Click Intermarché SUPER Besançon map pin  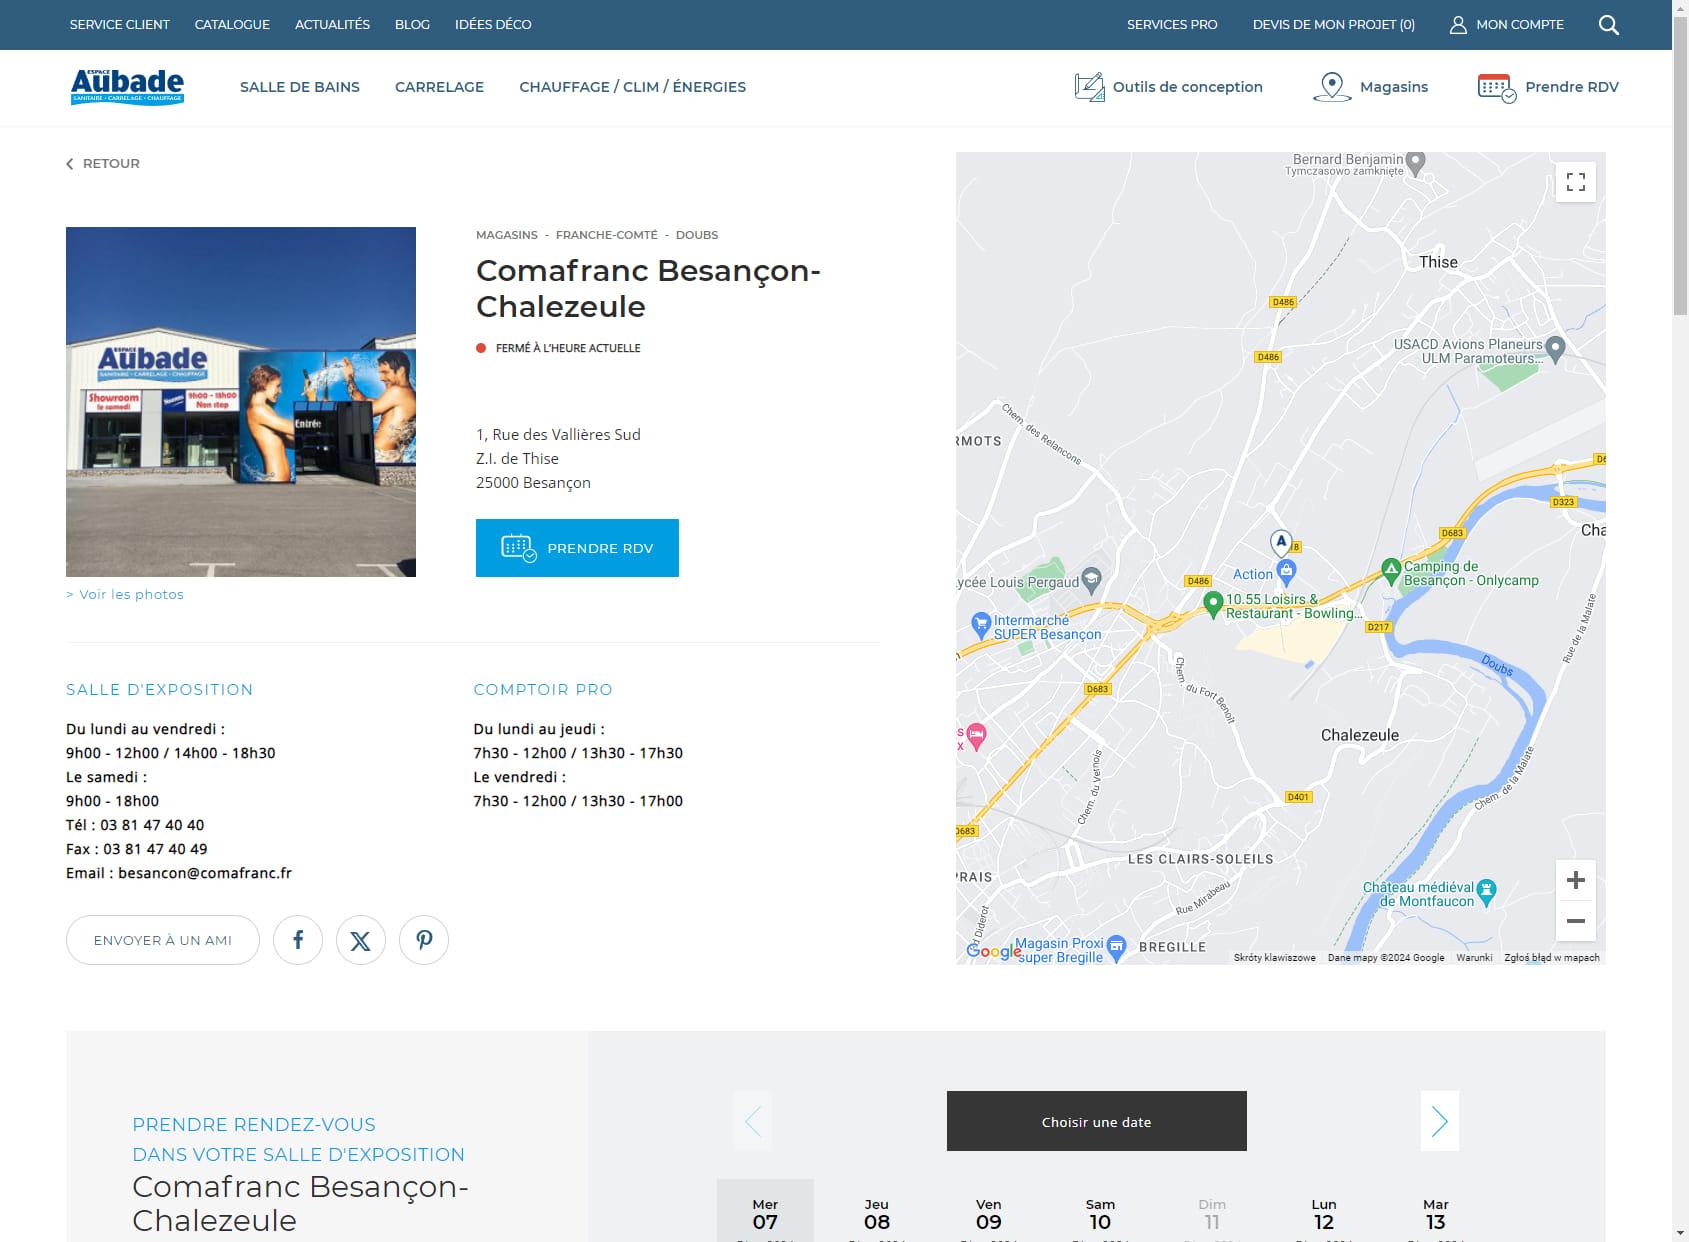(x=981, y=625)
